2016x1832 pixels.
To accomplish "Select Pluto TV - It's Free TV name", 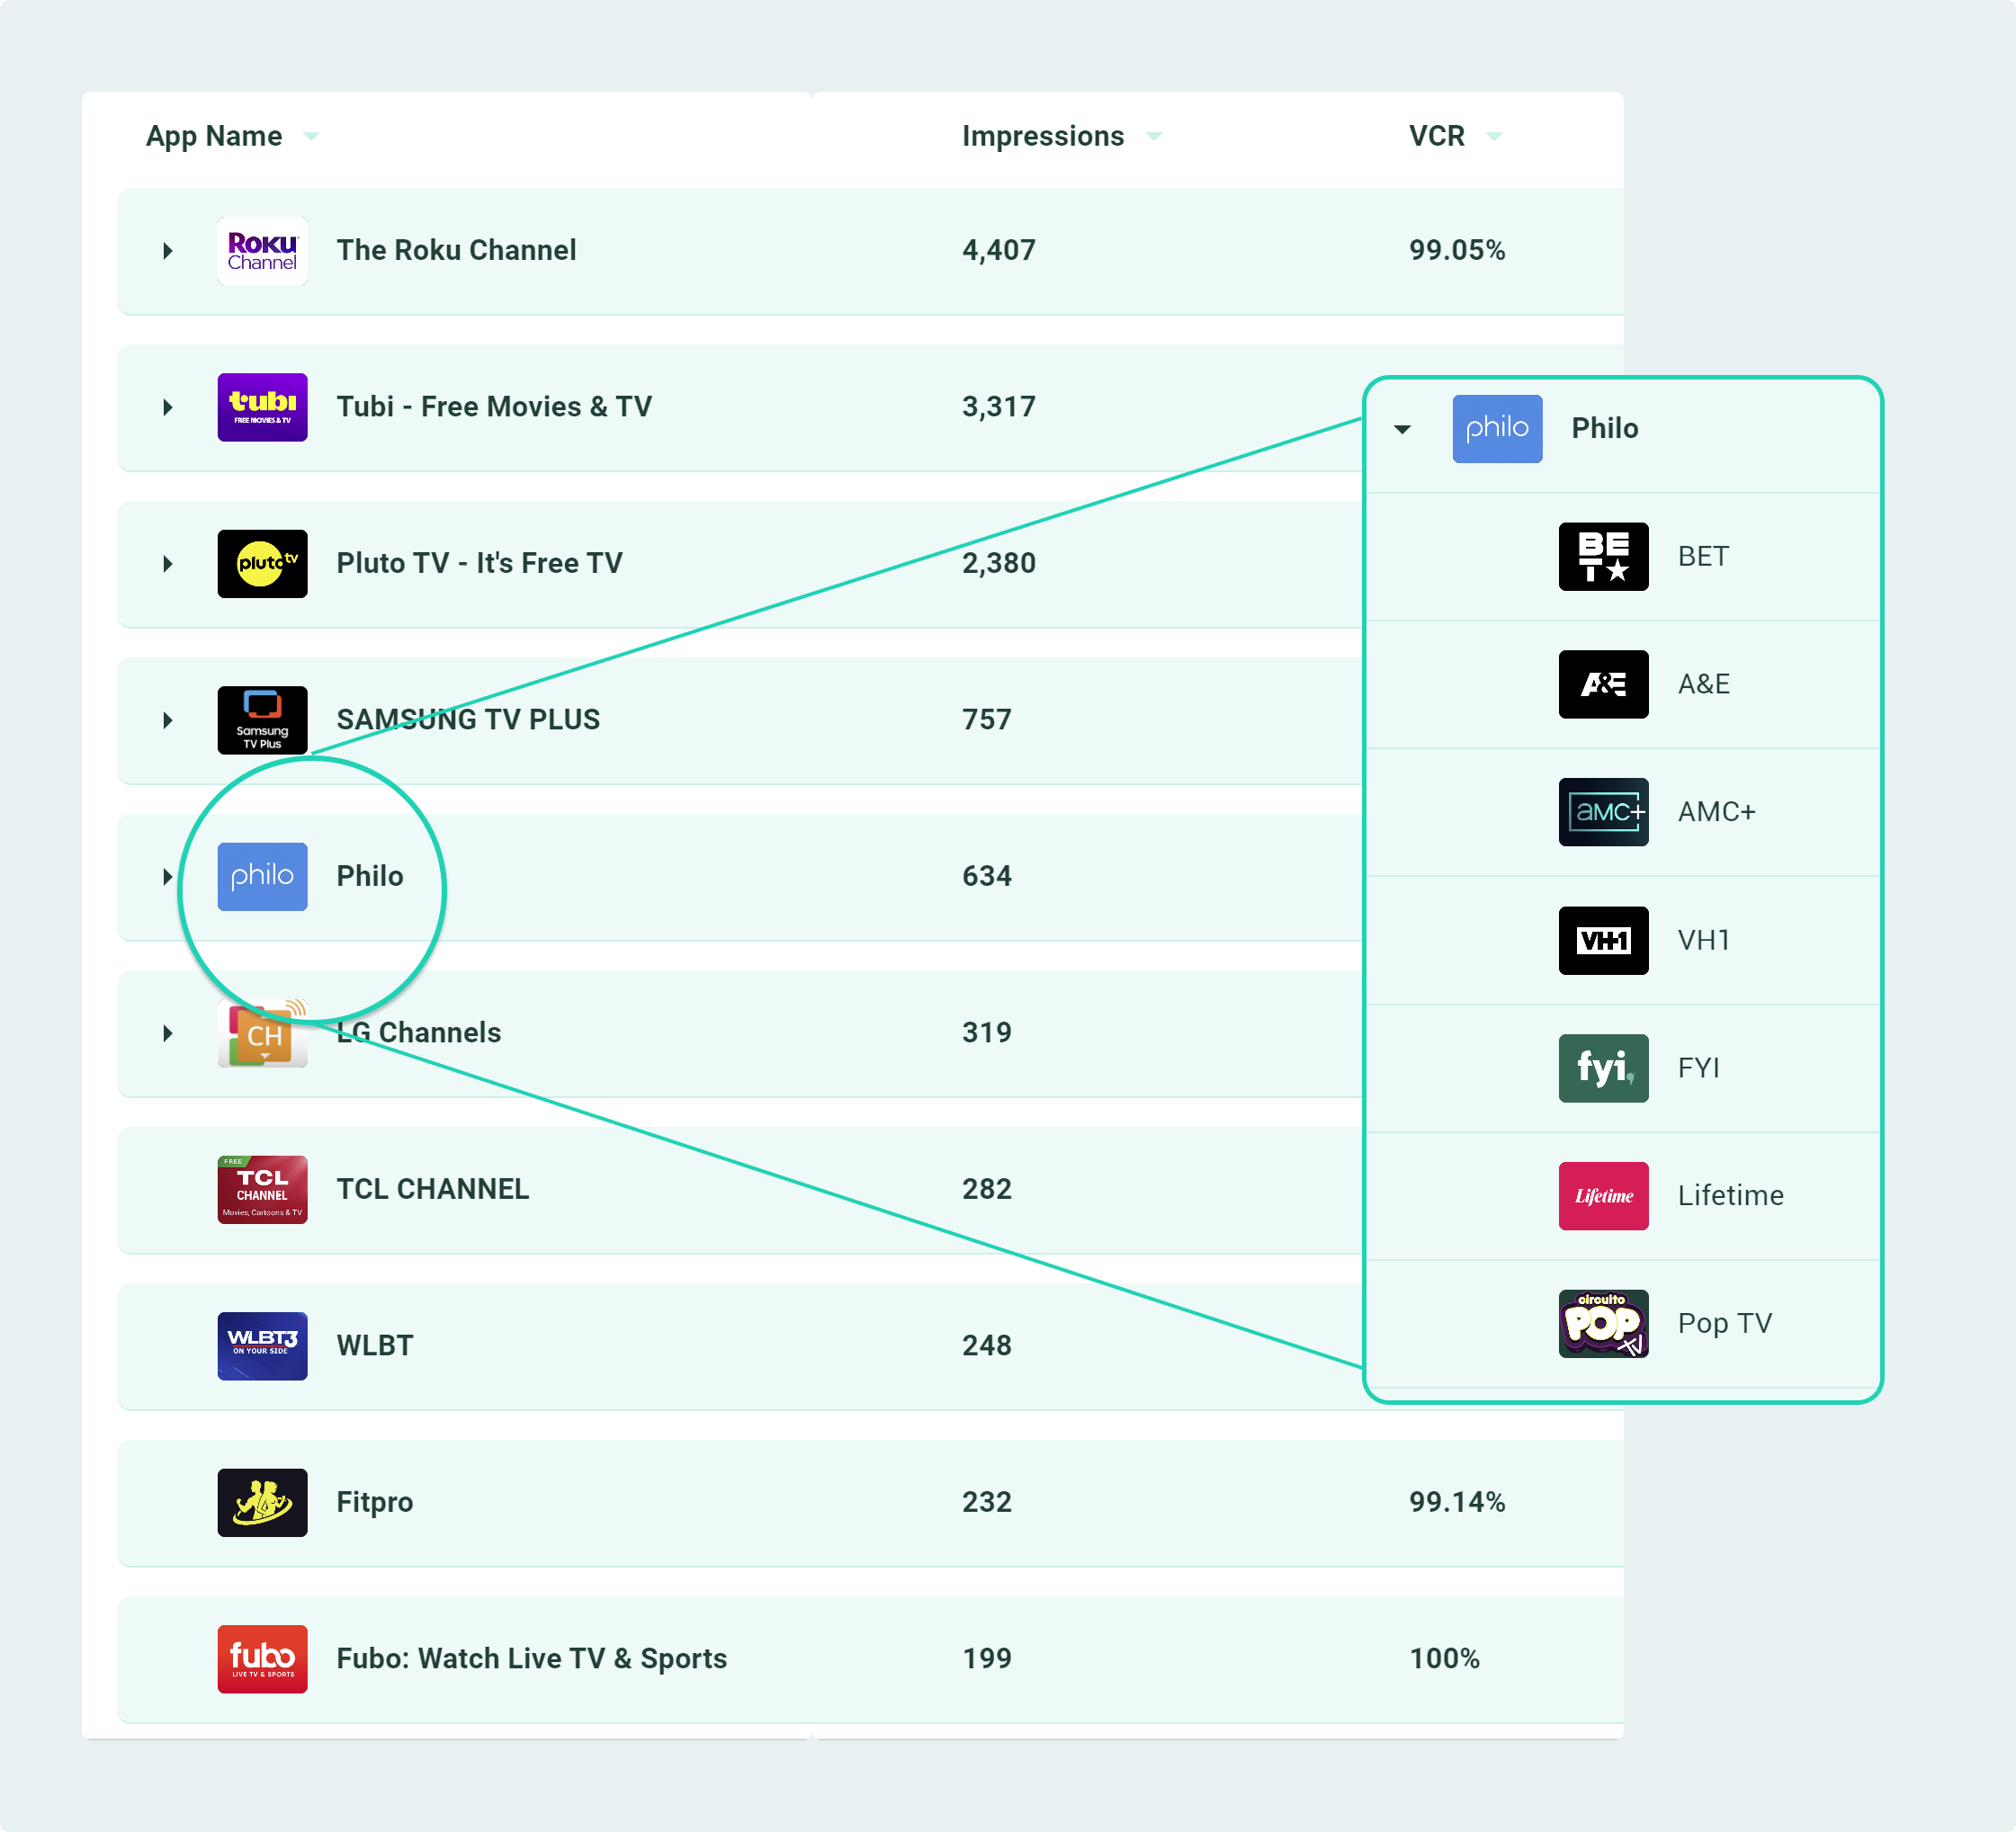I will (x=480, y=563).
